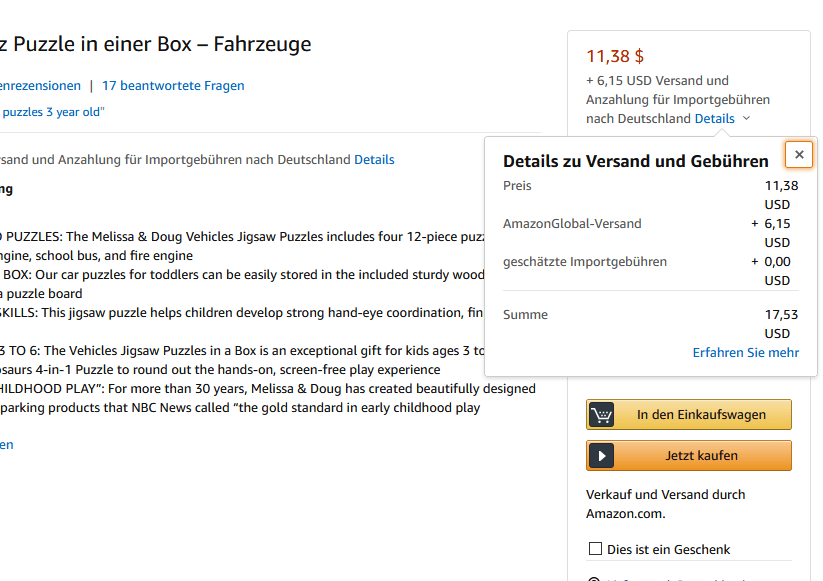Viewport: 823px width, 581px height.
Task: Click the play arrow icon on Jetzt kaufen
Action: click(x=601, y=456)
